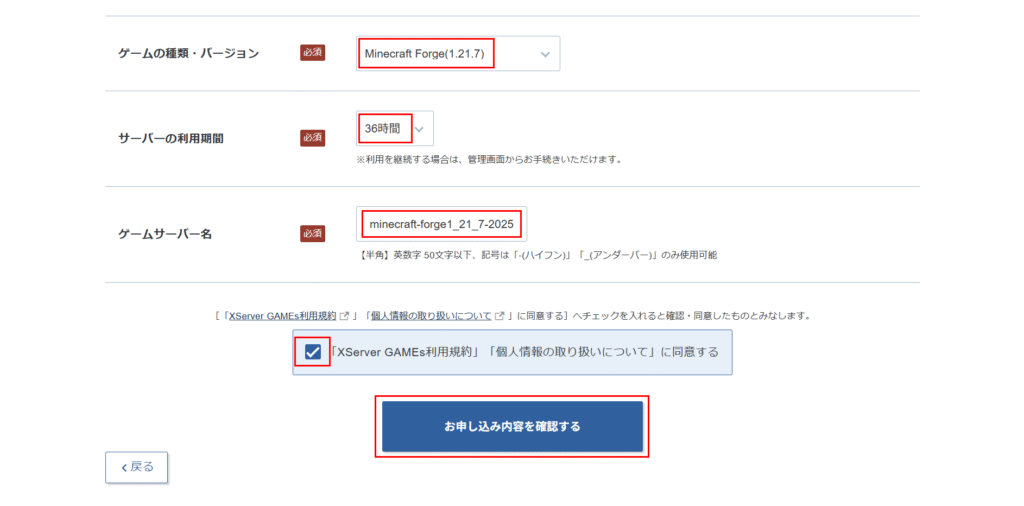Click the chevron arrow in the game version selector
Viewport: 1024px width, 506px height.
545,55
